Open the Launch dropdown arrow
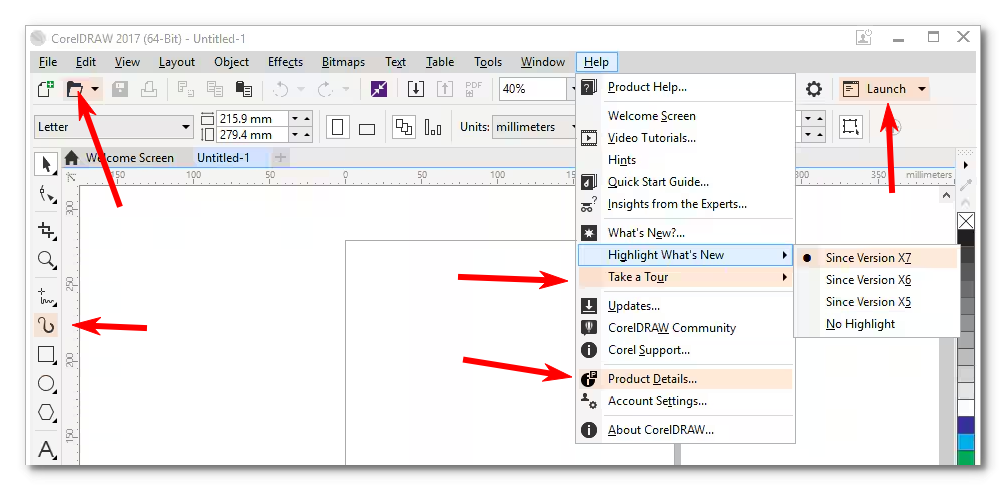The image size is (1006, 490). (x=922, y=89)
